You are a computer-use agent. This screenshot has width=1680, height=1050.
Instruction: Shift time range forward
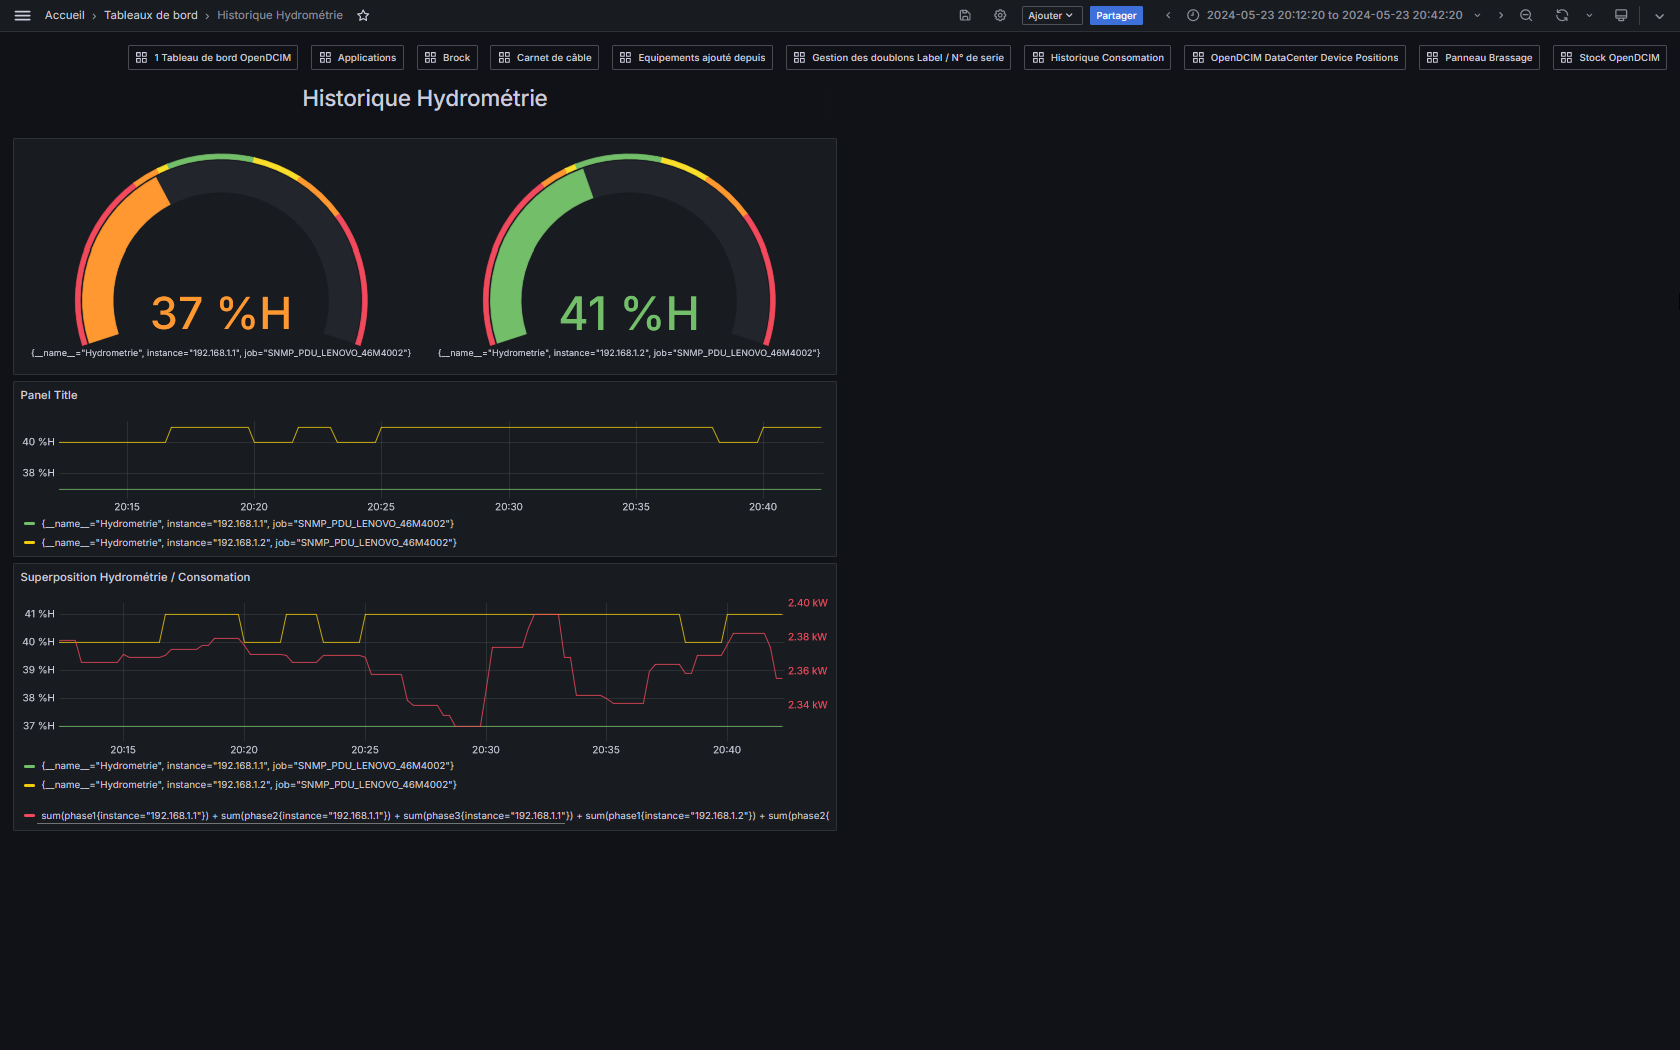[1501, 15]
